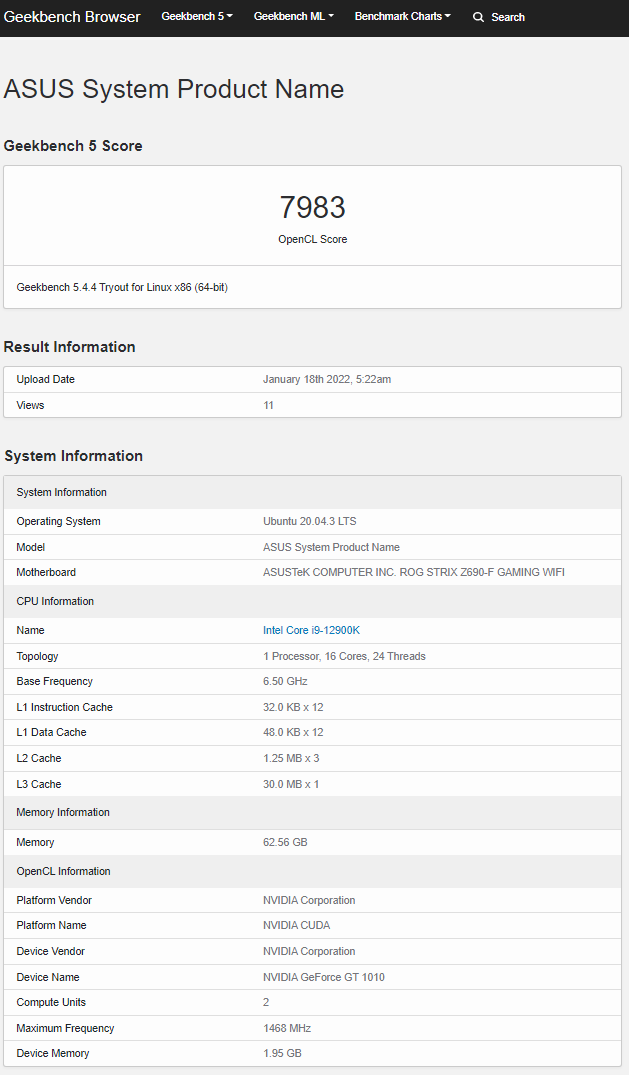
Task: Click the Device Vendor value NVIDIA Corporation
Action: click(x=309, y=952)
